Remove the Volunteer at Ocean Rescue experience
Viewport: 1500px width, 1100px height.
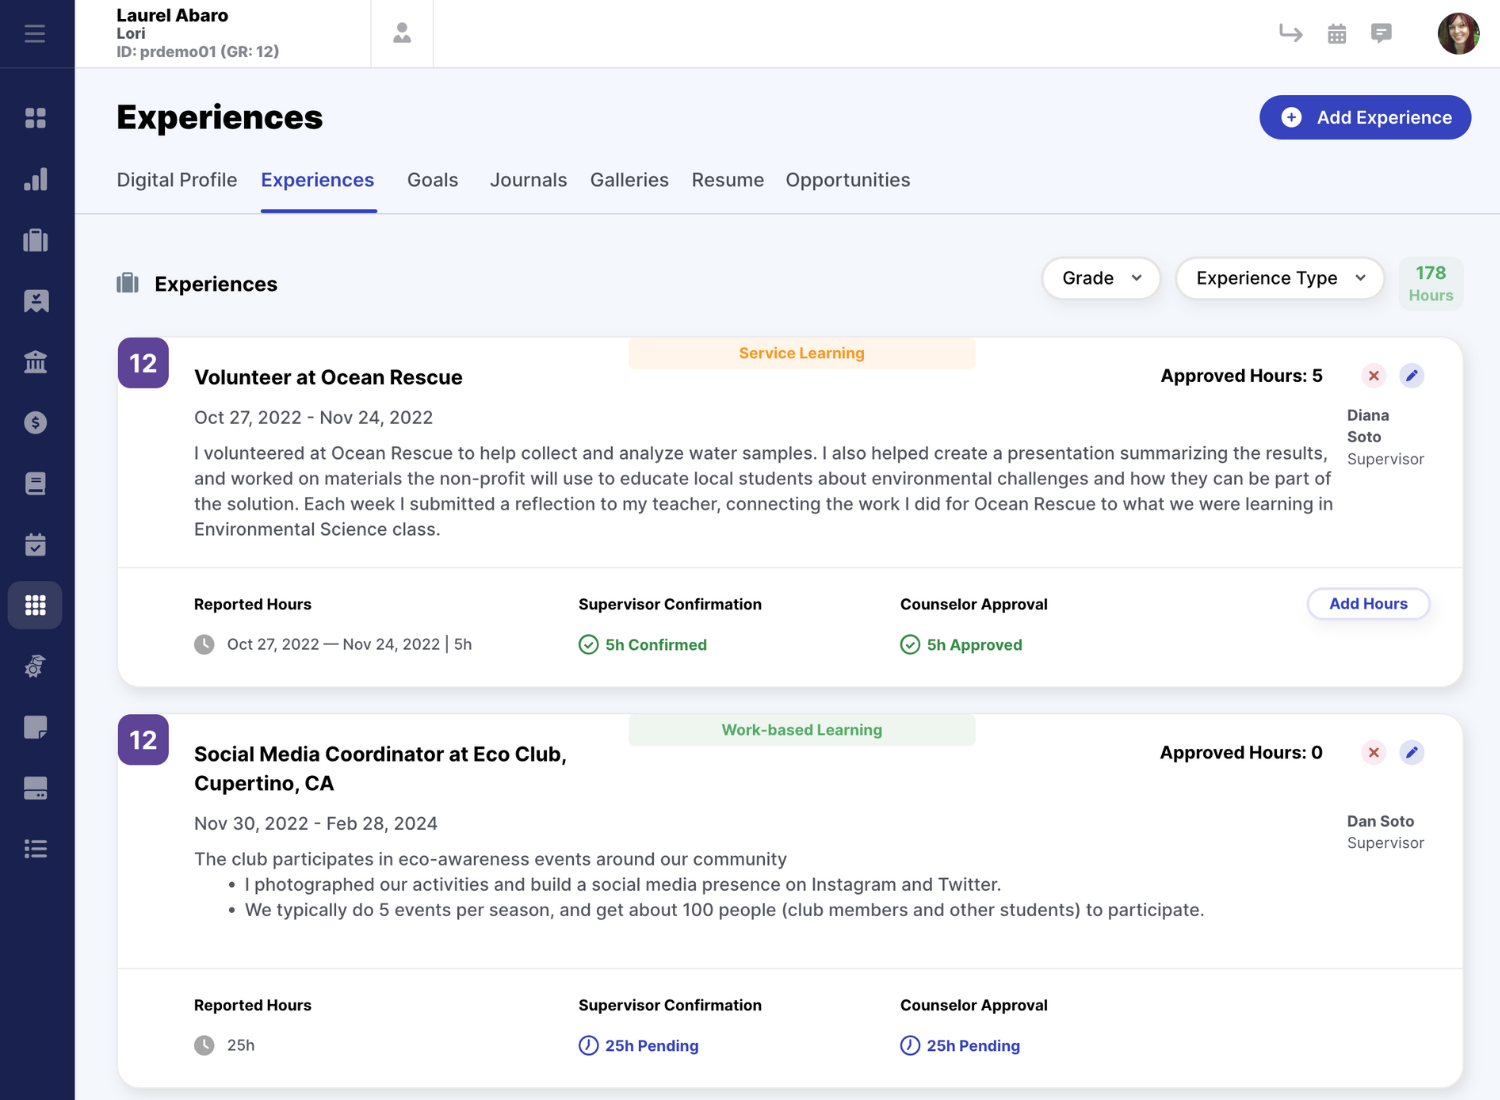coord(1374,376)
